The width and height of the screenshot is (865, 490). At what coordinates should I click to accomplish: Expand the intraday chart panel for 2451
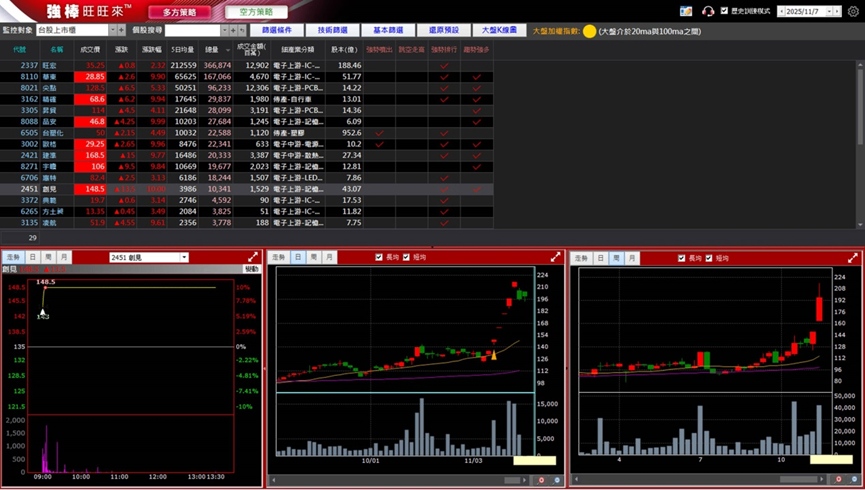253,257
